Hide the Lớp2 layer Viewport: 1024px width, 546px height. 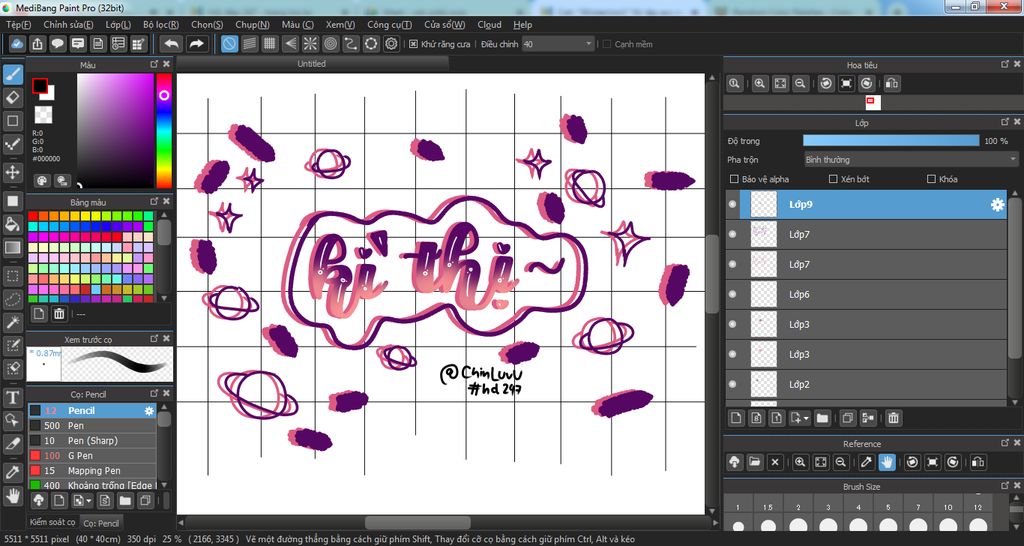pos(732,384)
